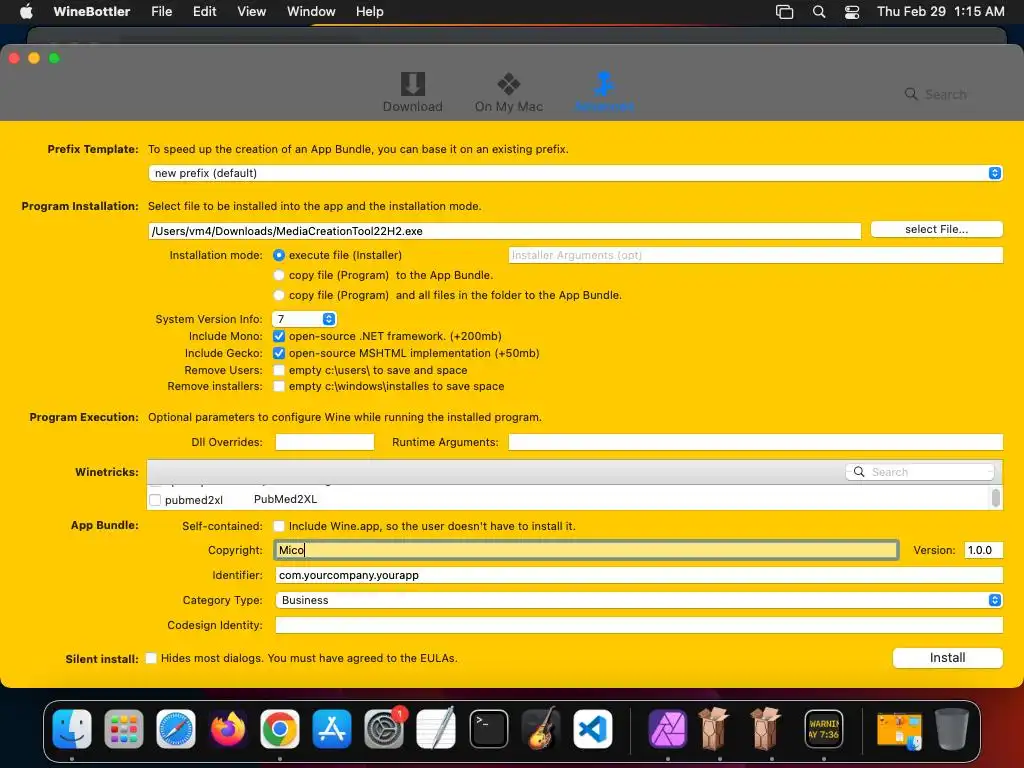Screen dimensions: 1024x768
Task: Open the Help menu
Action: pos(370,12)
